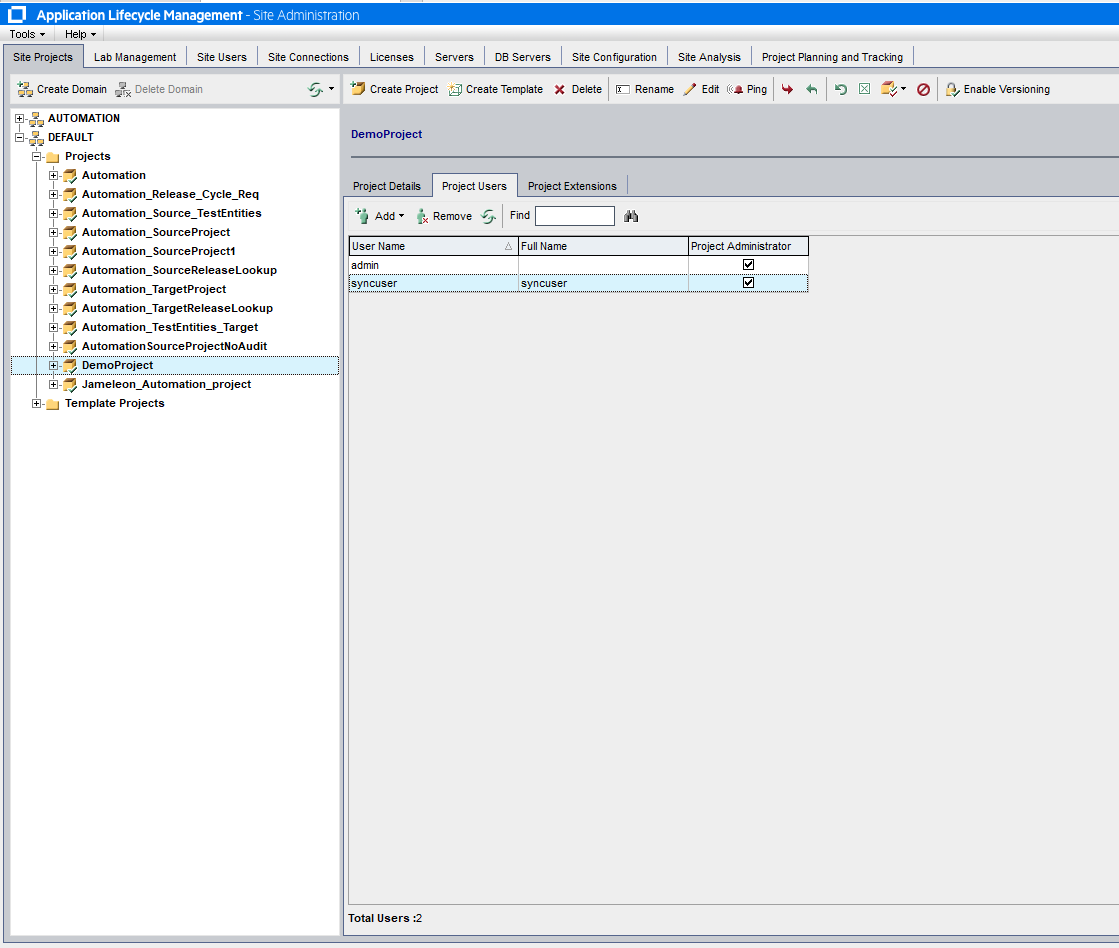Click the Ping project icon
This screenshot has height=948, width=1119.
[735, 89]
